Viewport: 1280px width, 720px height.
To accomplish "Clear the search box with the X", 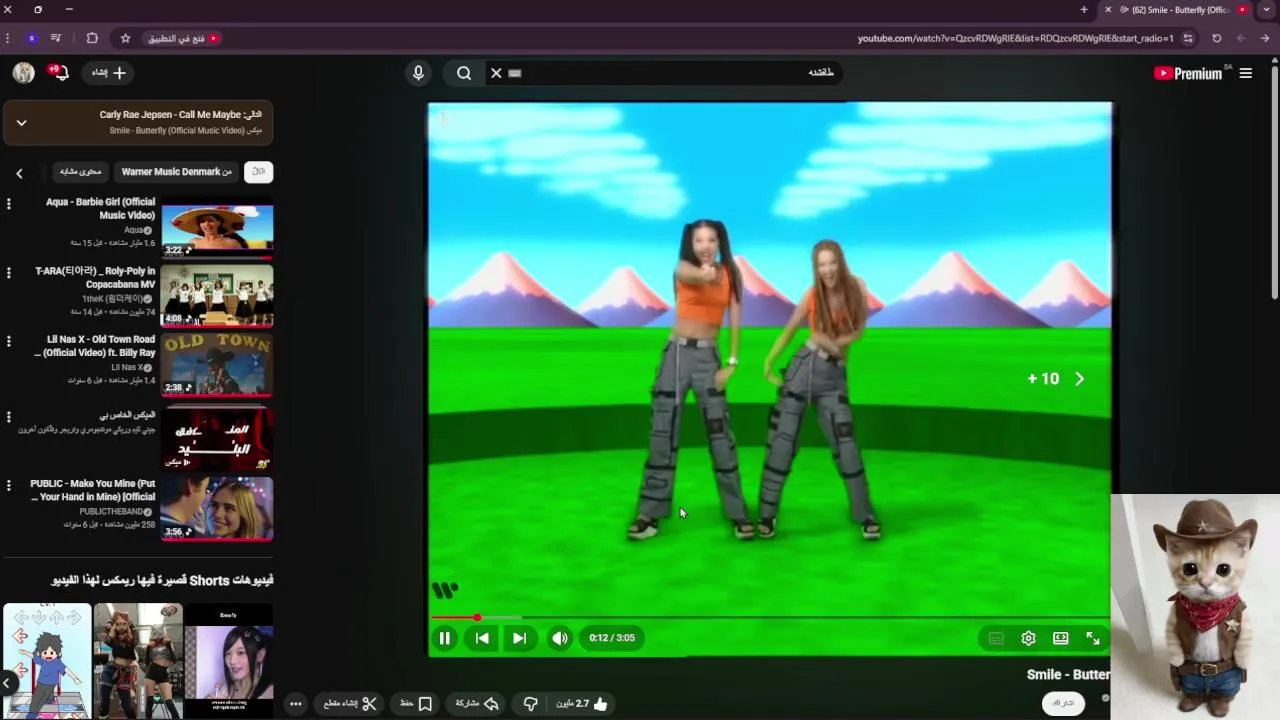I will click(x=496, y=73).
